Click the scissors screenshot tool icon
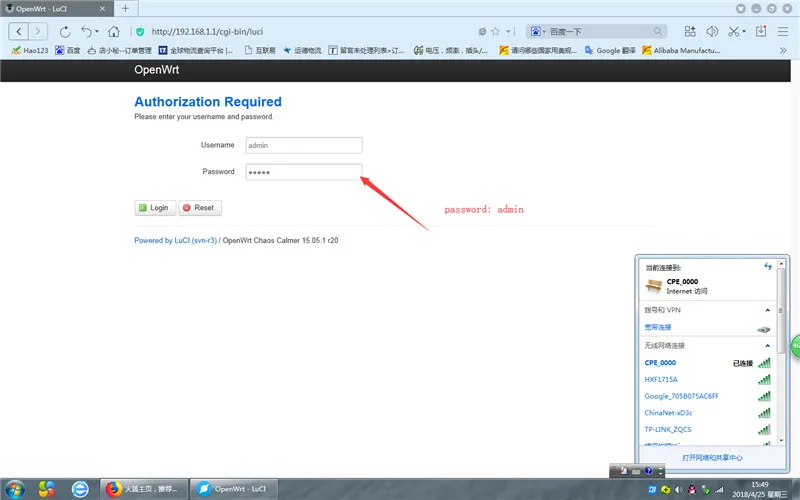 (733, 32)
